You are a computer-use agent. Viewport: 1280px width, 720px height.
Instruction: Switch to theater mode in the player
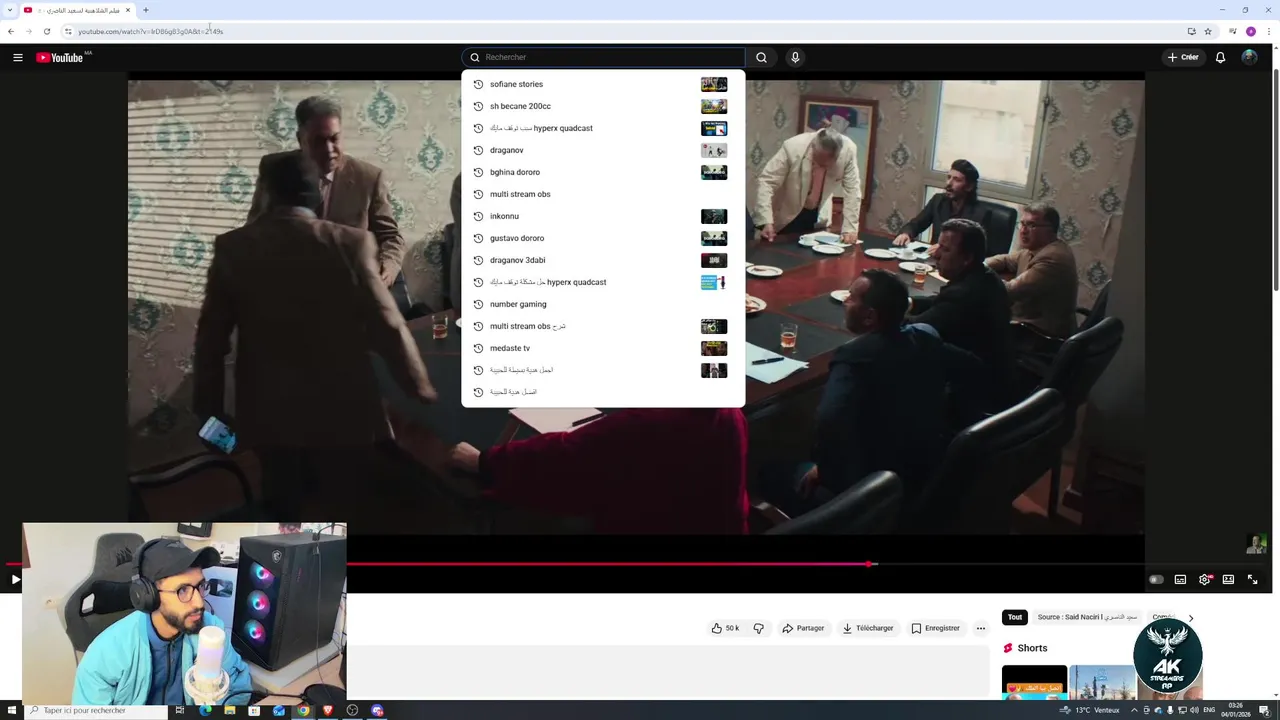pyautogui.click(x=1228, y=579)
